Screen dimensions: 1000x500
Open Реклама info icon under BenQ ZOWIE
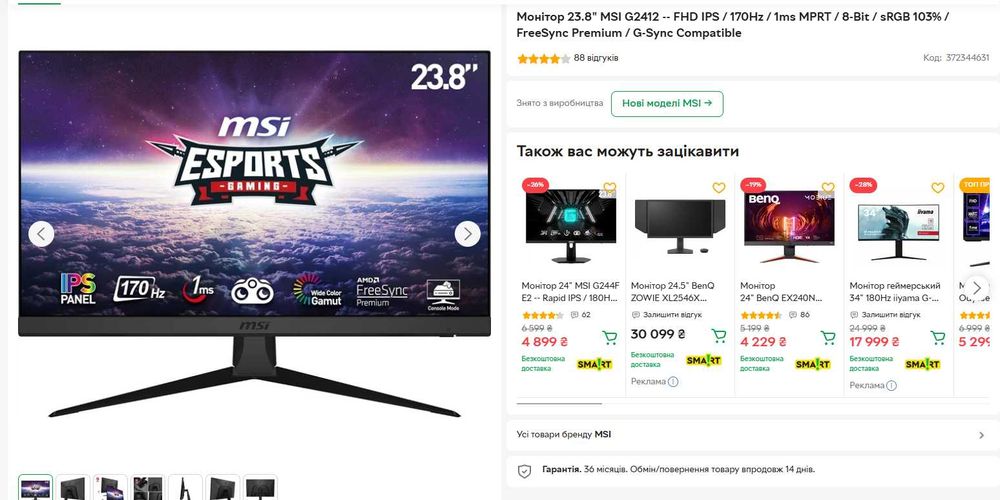pyautogui.click(x=673, y=381)
